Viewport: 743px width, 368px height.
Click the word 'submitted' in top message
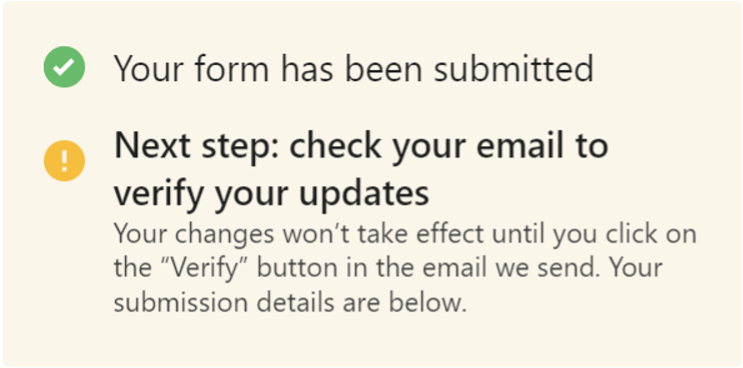coord(514,68)
